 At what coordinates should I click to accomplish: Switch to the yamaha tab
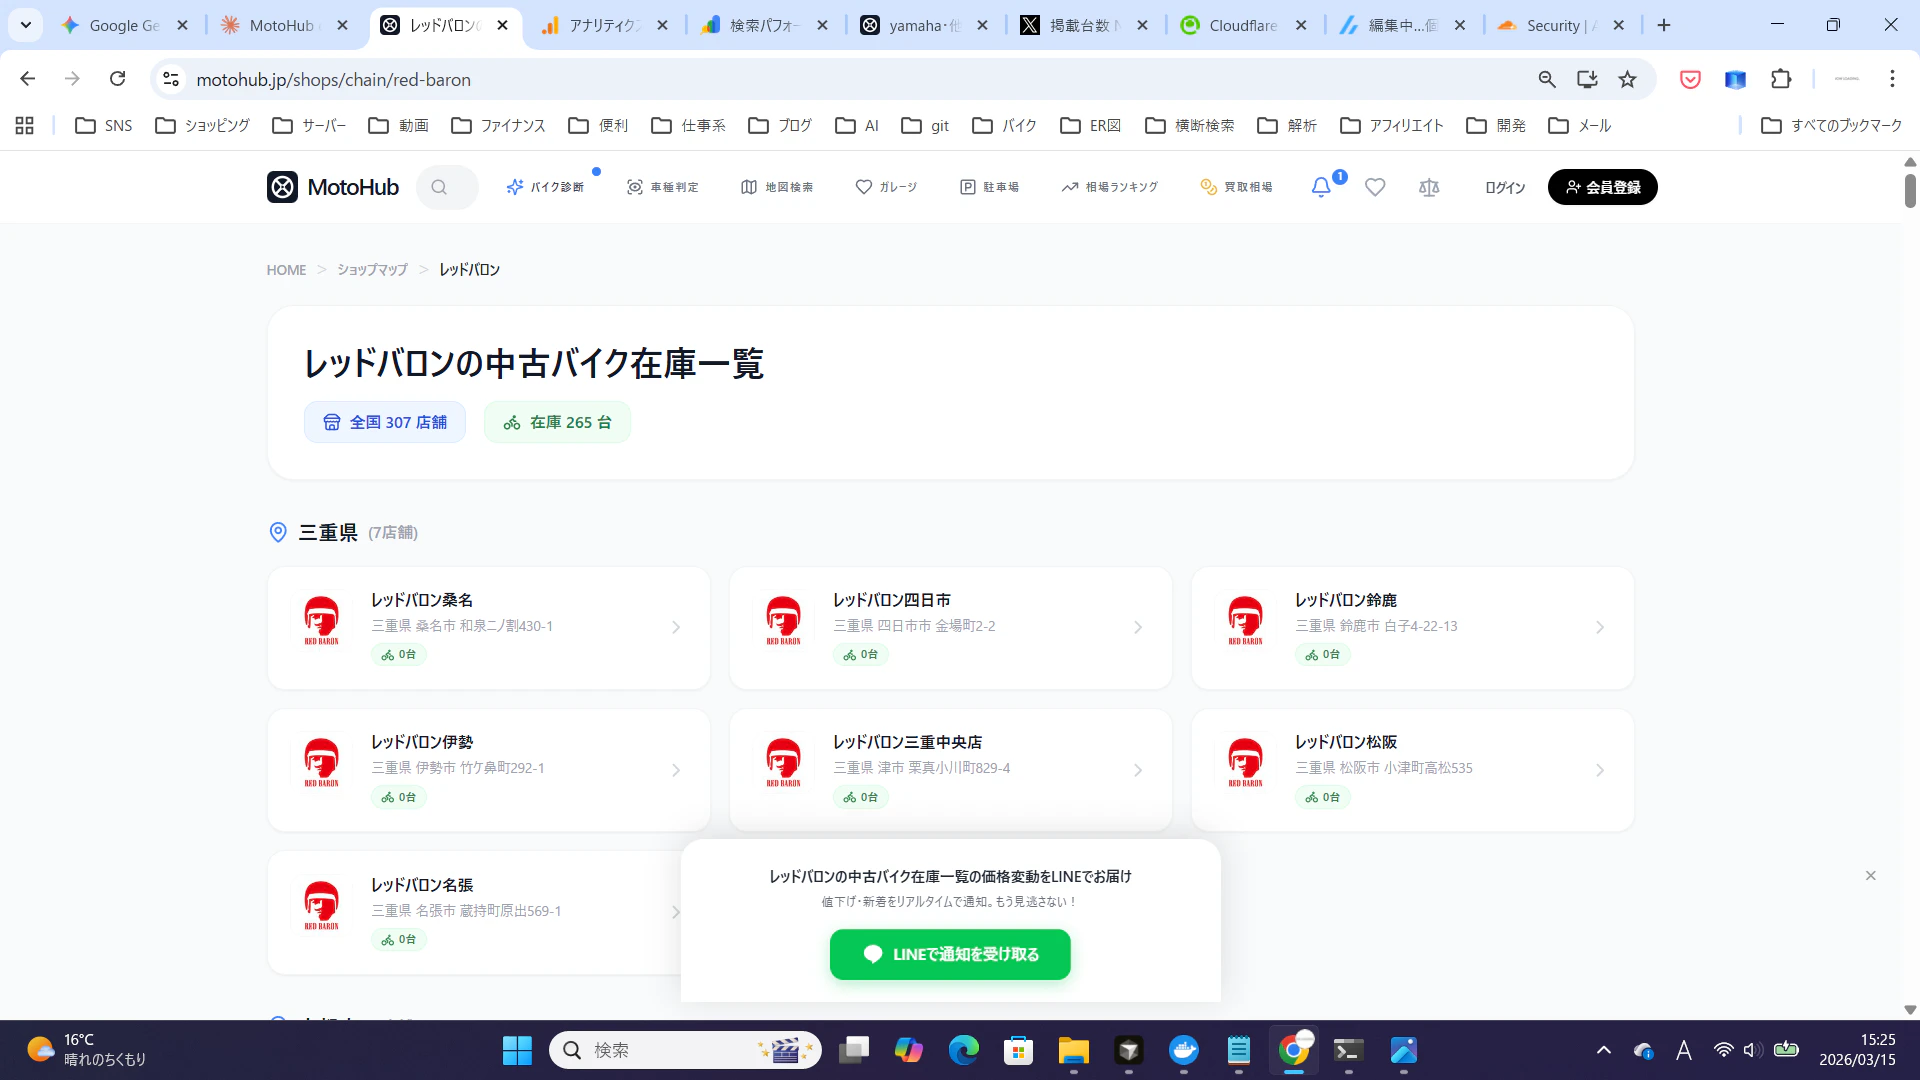pyautogui.click(x=923, y=25)
